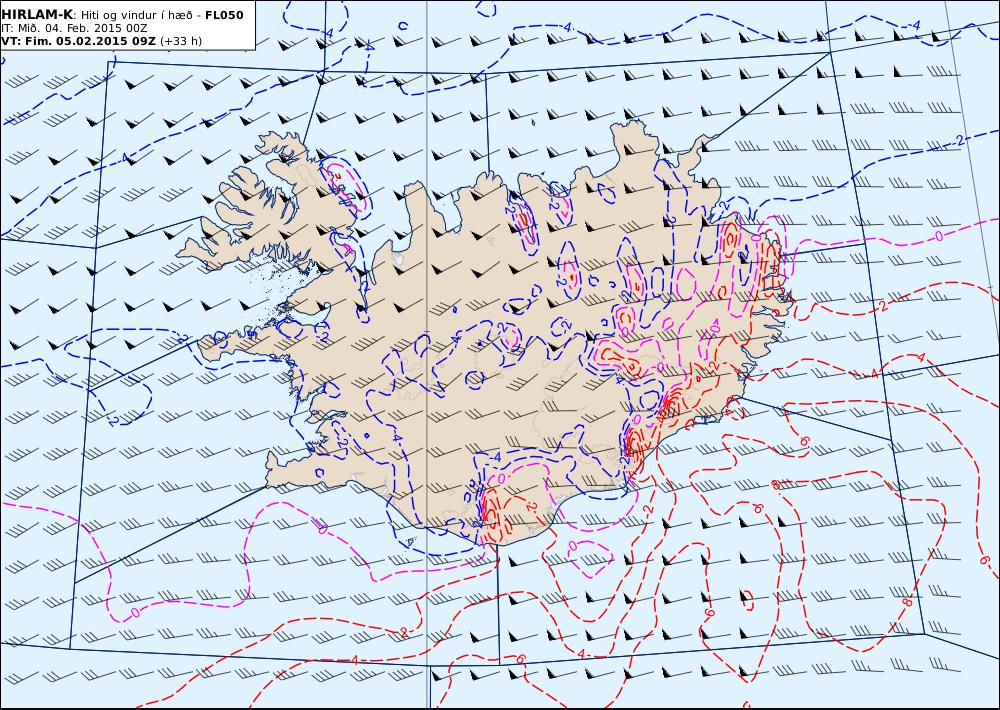Click the HIRLAM-K model name in the title box
1000x710 pixels.
click(37, 15)
